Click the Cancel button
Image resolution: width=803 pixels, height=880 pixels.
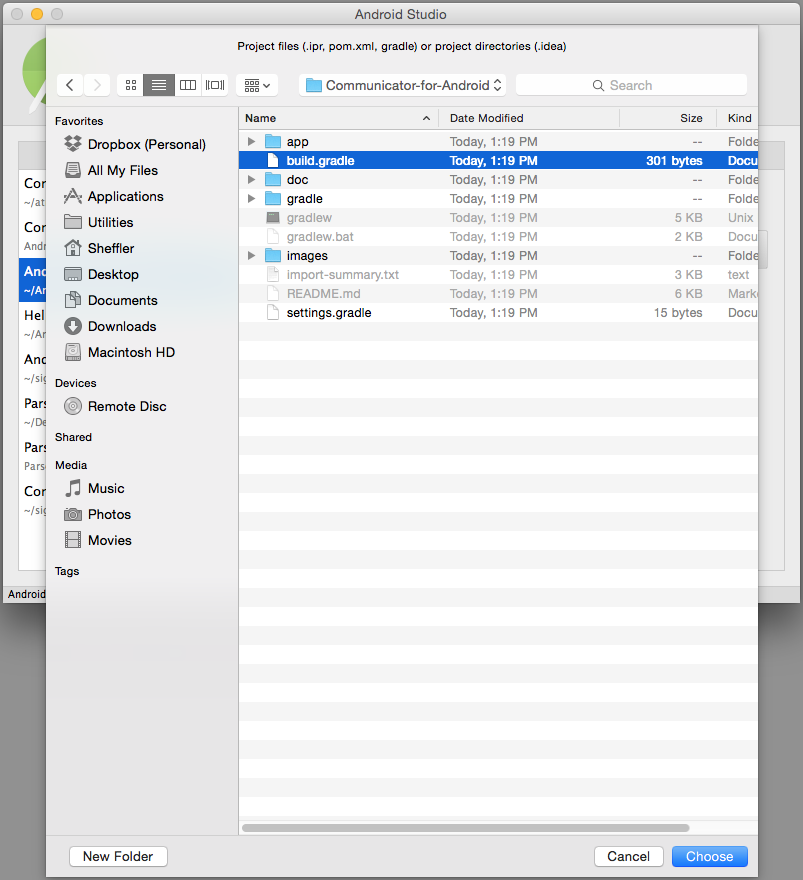[x=628, y=856]
